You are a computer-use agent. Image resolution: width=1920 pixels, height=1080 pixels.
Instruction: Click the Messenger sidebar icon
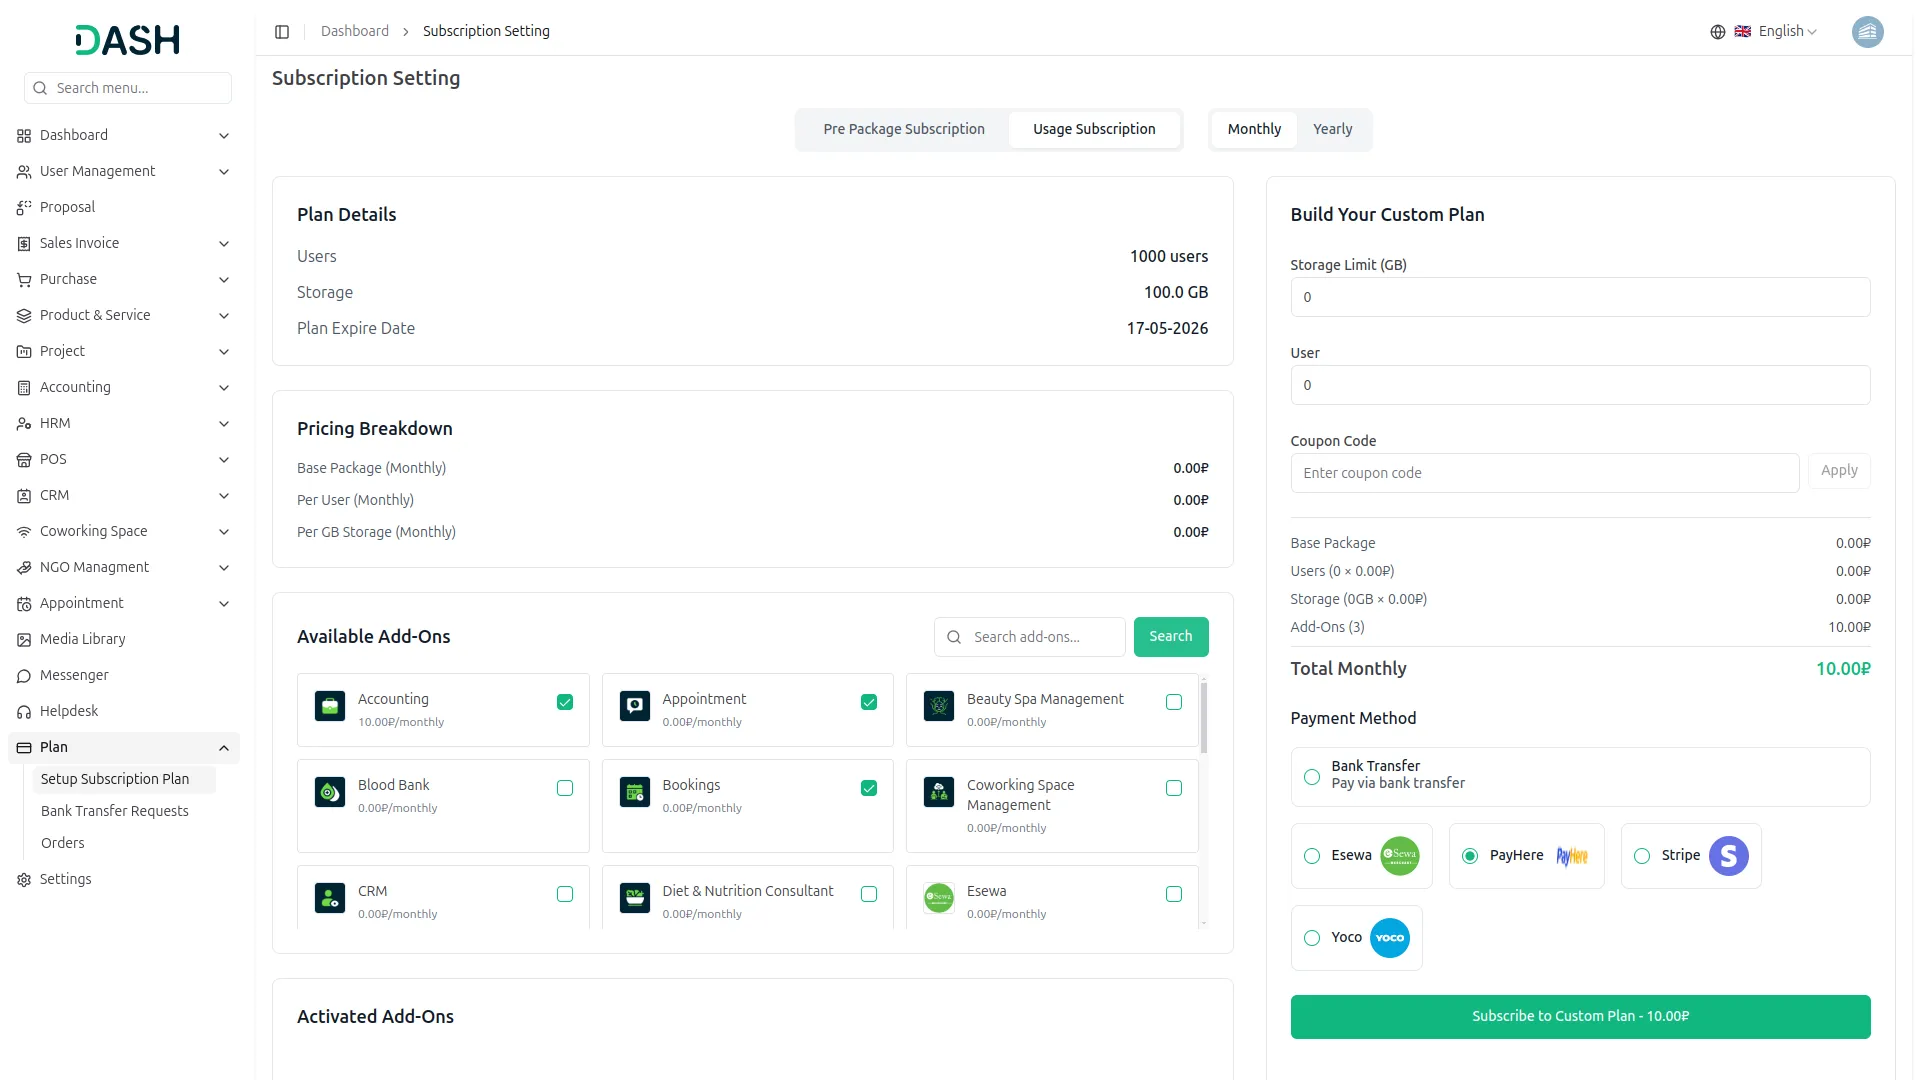click(24, 676)
